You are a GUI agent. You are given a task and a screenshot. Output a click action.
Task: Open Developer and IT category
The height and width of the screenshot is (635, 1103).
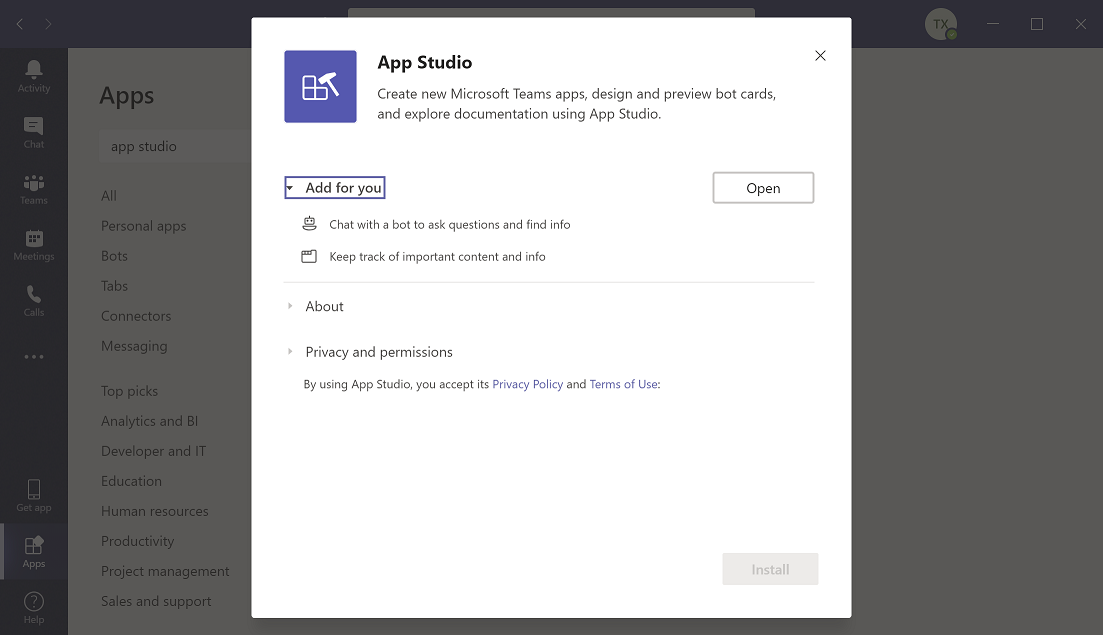tap(153, 451)
